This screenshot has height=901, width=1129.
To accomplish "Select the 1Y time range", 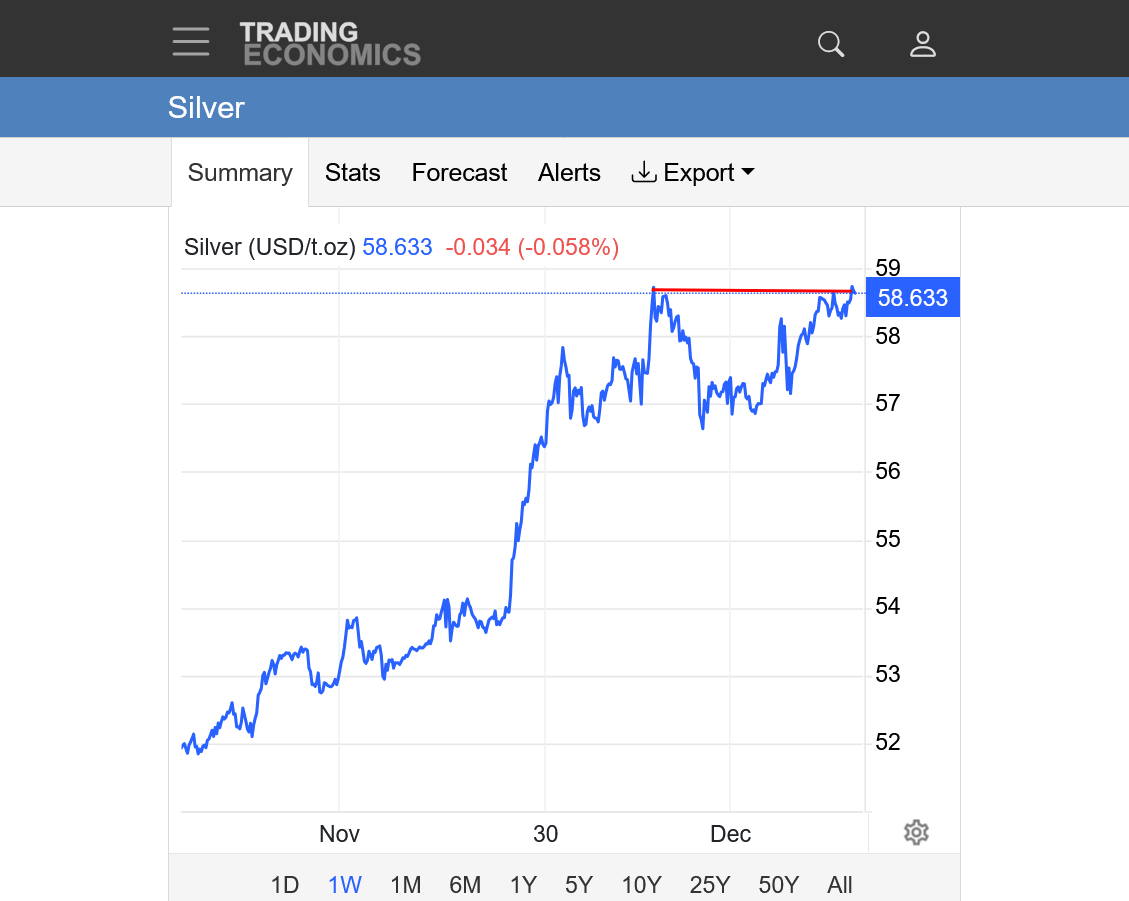I will pos(523,885).
